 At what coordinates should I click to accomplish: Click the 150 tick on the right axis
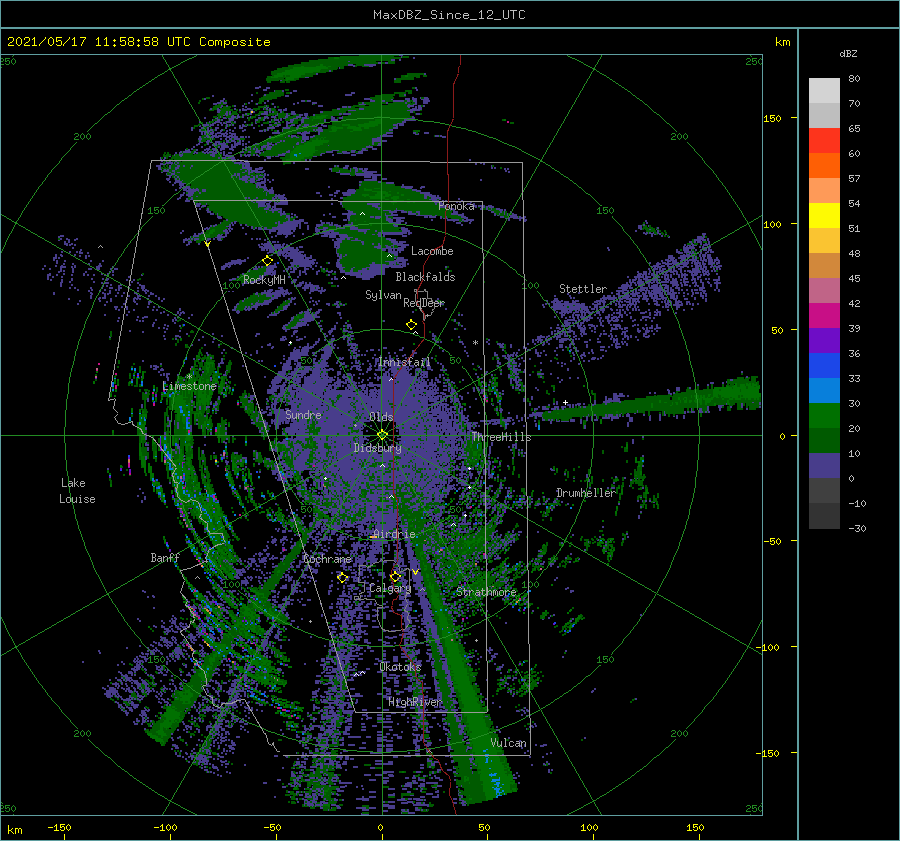tap(772, 118)
